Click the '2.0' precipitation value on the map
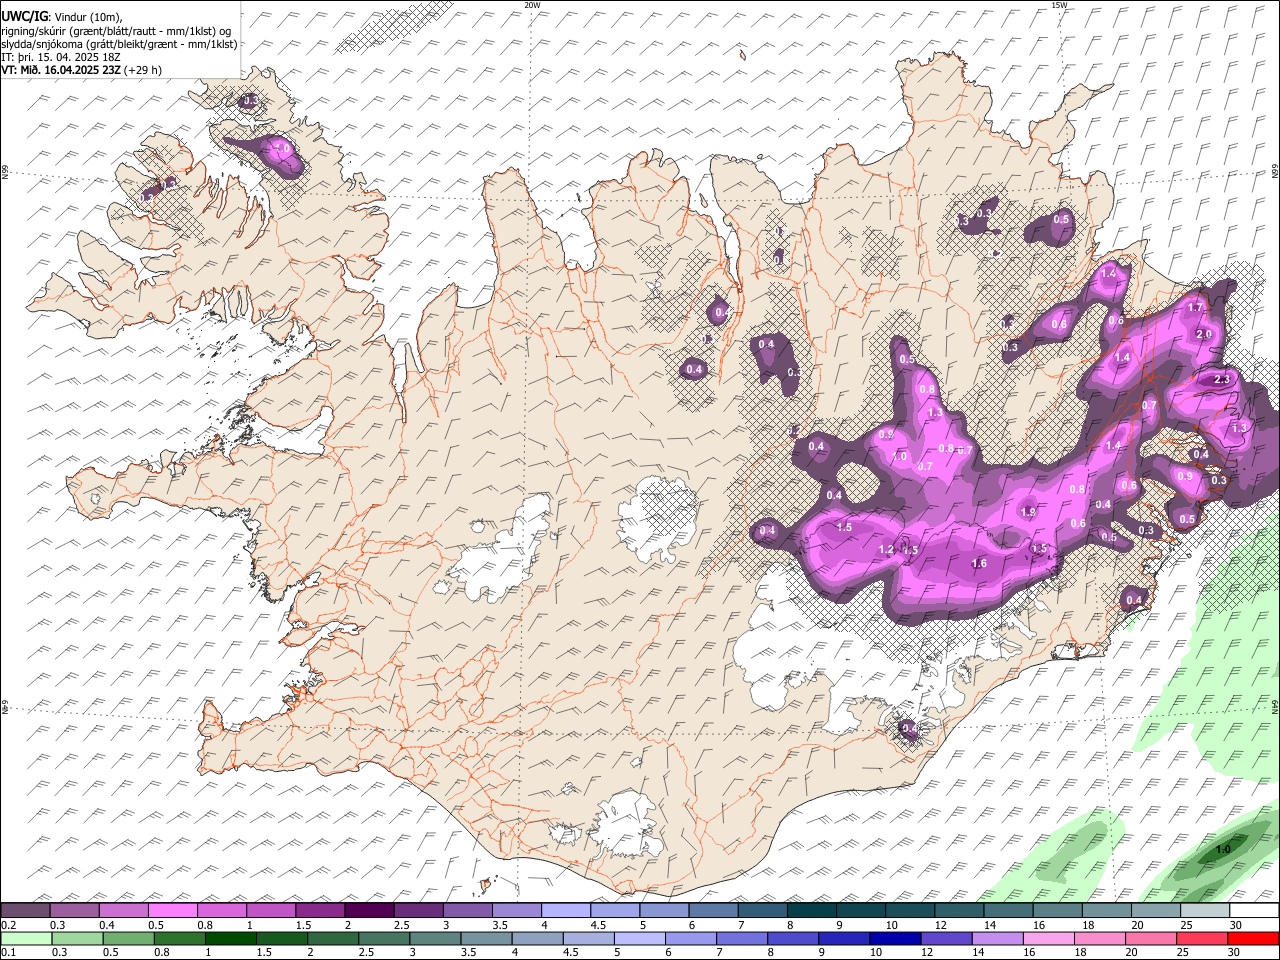This screenshot has width=1280, height=960. [x=1204, y=334]
